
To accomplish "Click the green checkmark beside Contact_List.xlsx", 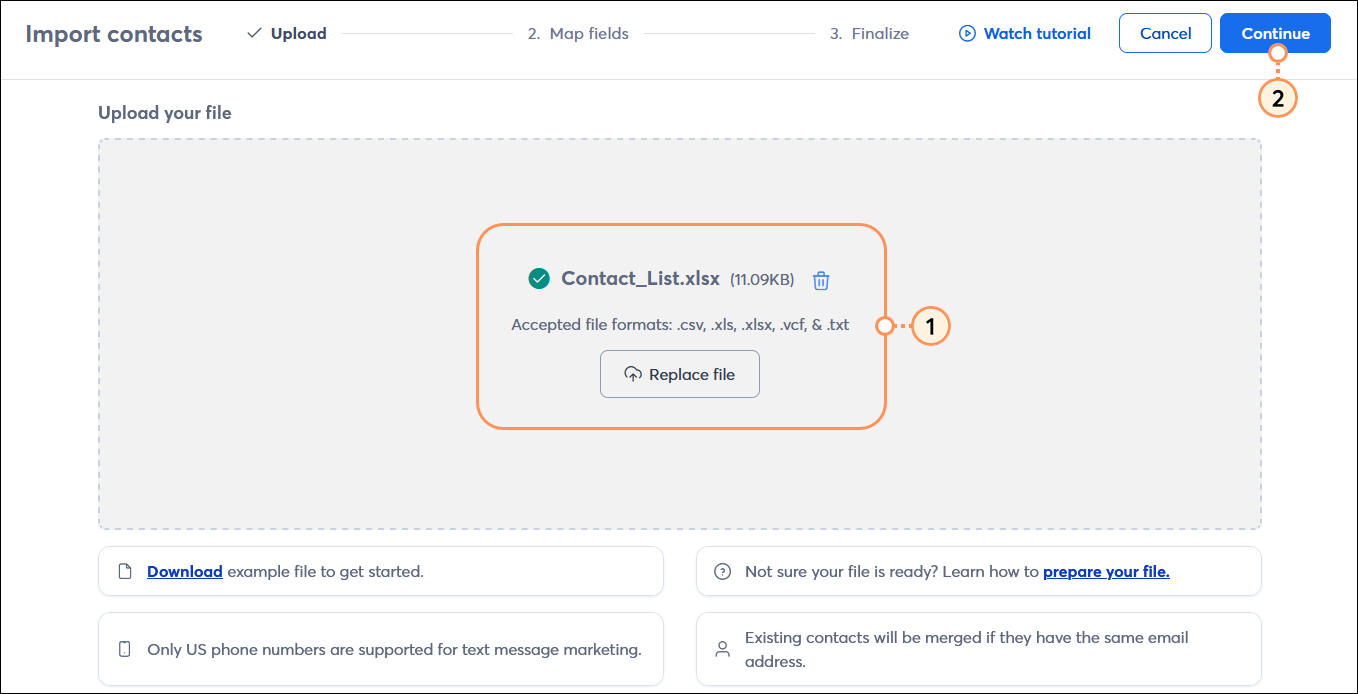I will 539,278.
